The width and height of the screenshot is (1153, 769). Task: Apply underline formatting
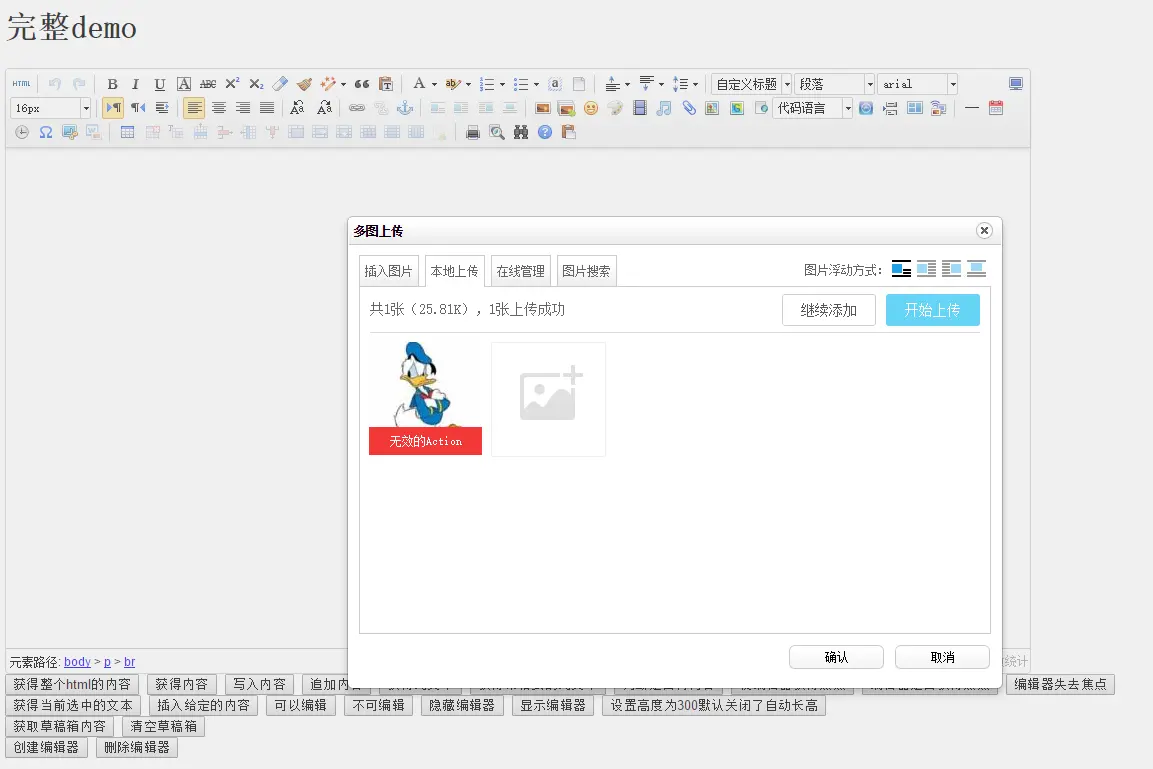point(160,84)
